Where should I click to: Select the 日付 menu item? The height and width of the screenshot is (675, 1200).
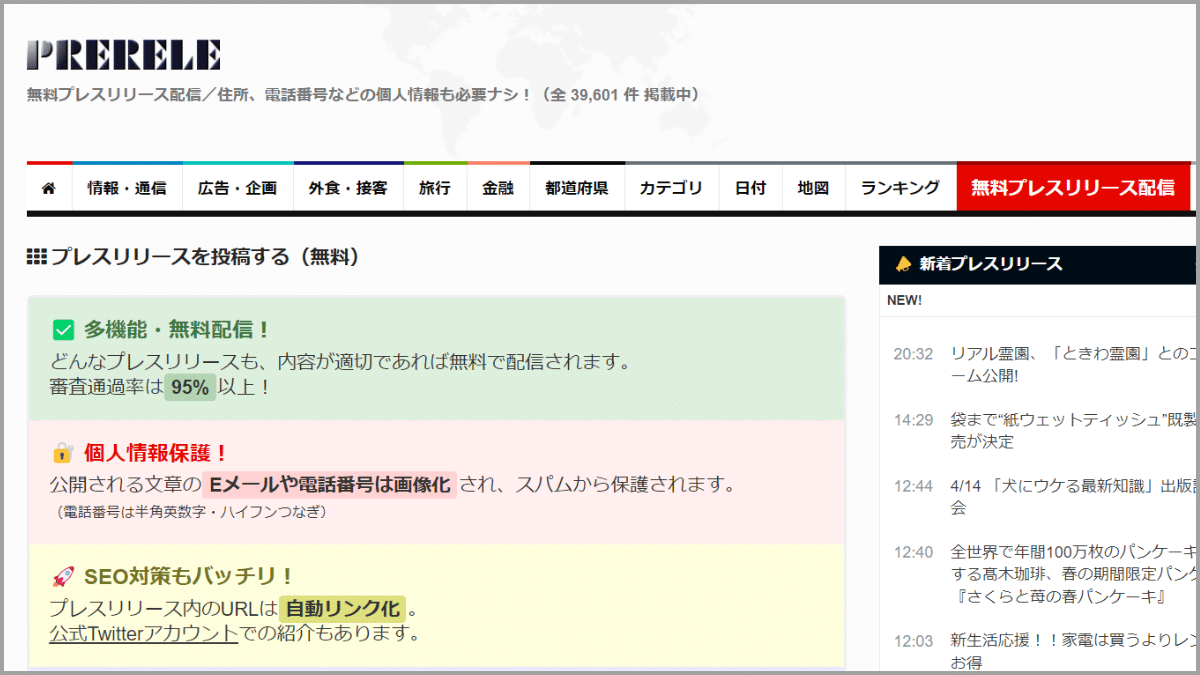click(749, 186)
